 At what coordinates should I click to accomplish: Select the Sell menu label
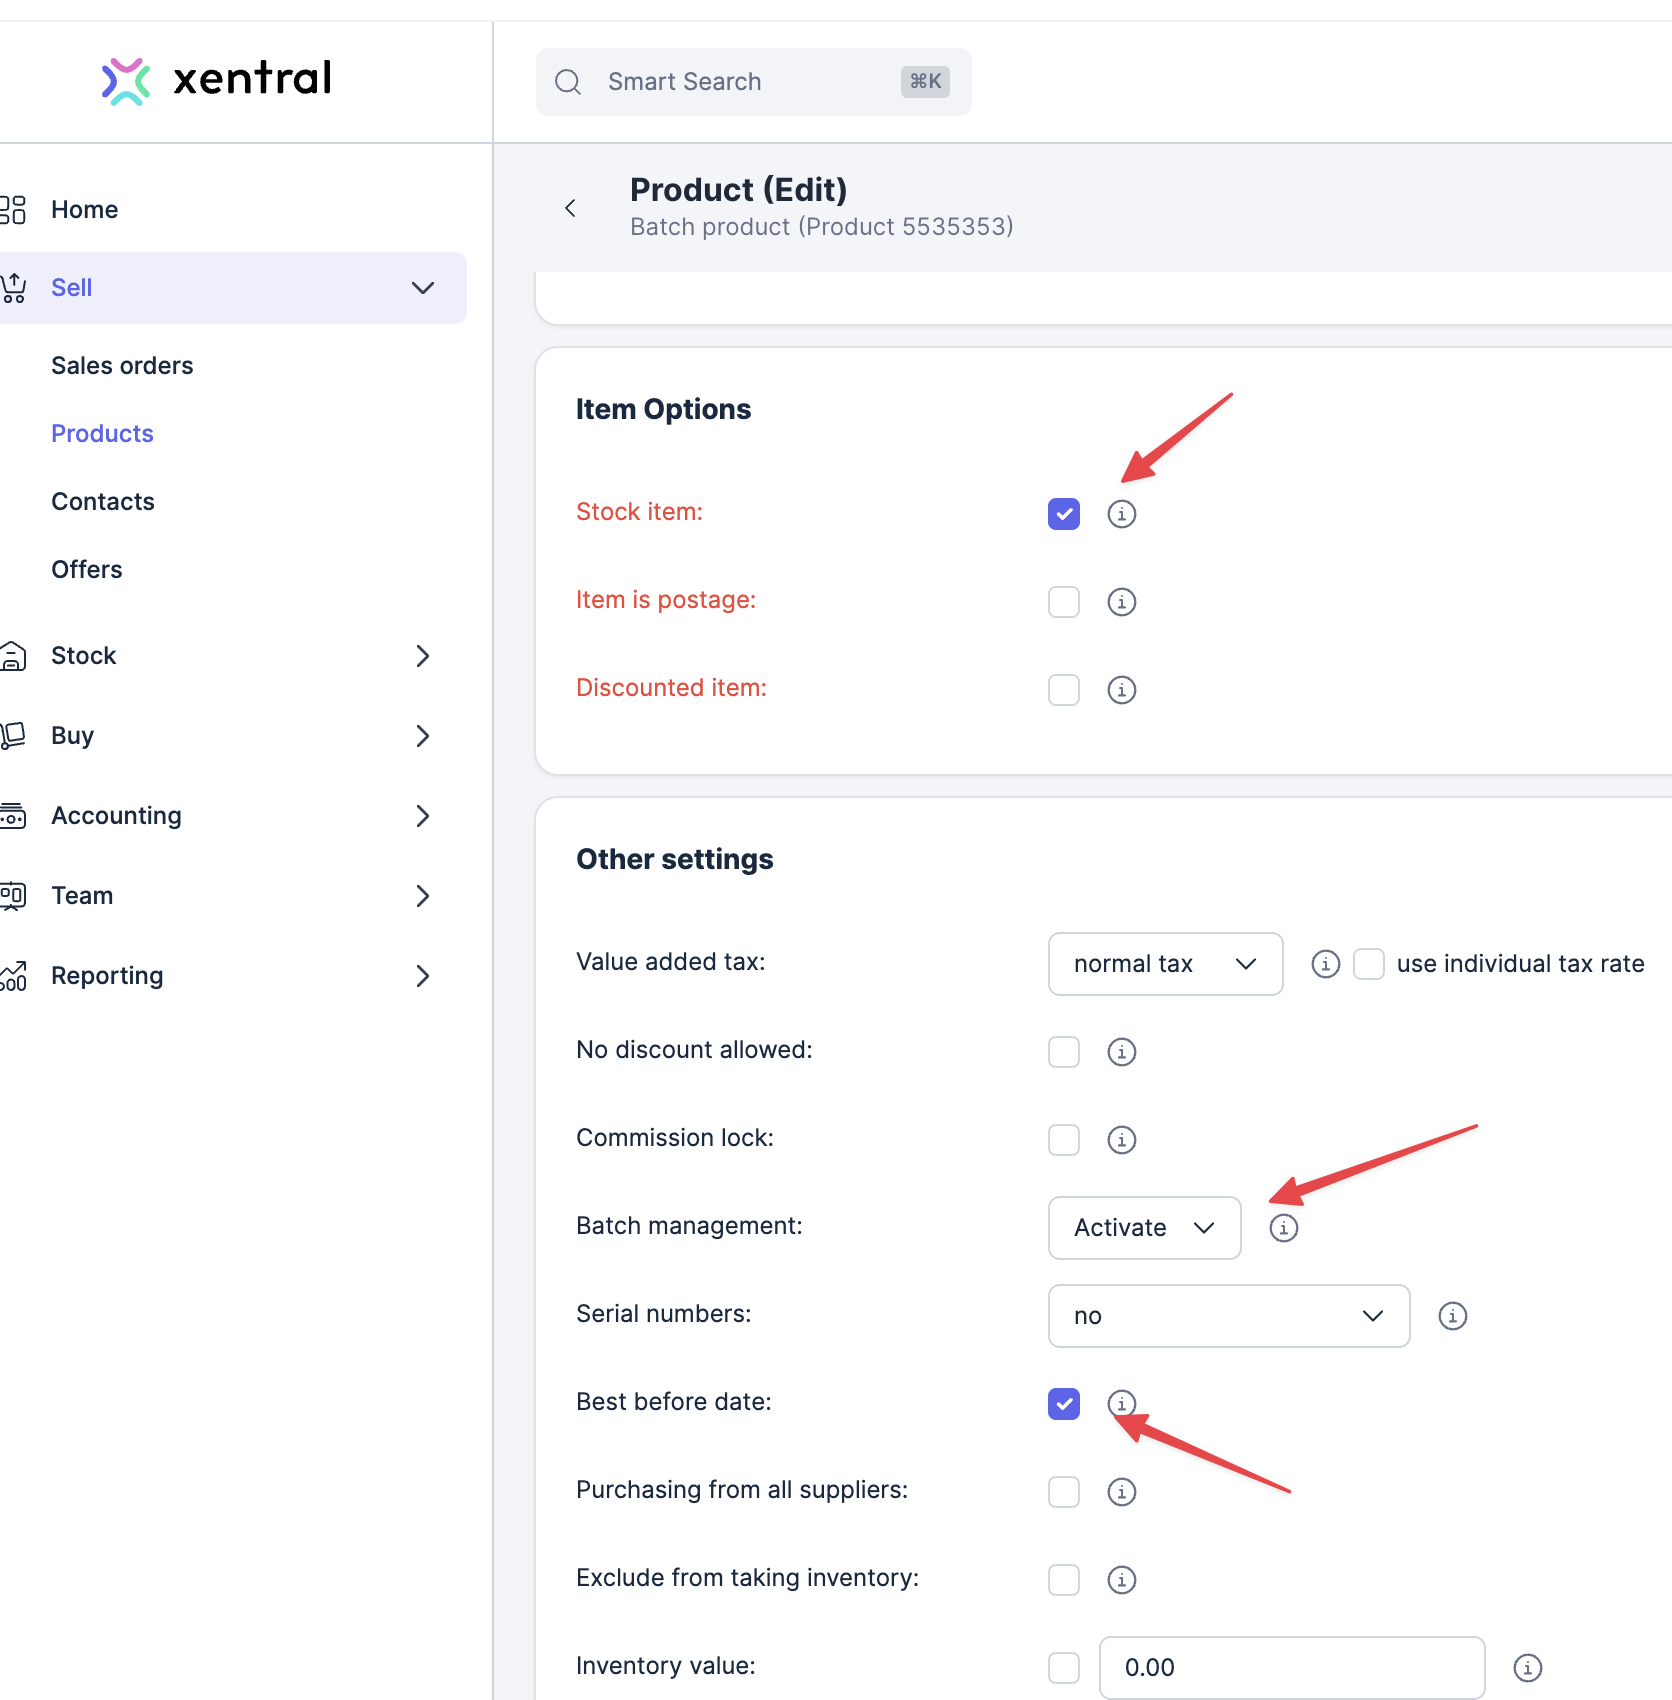point(72,288)
